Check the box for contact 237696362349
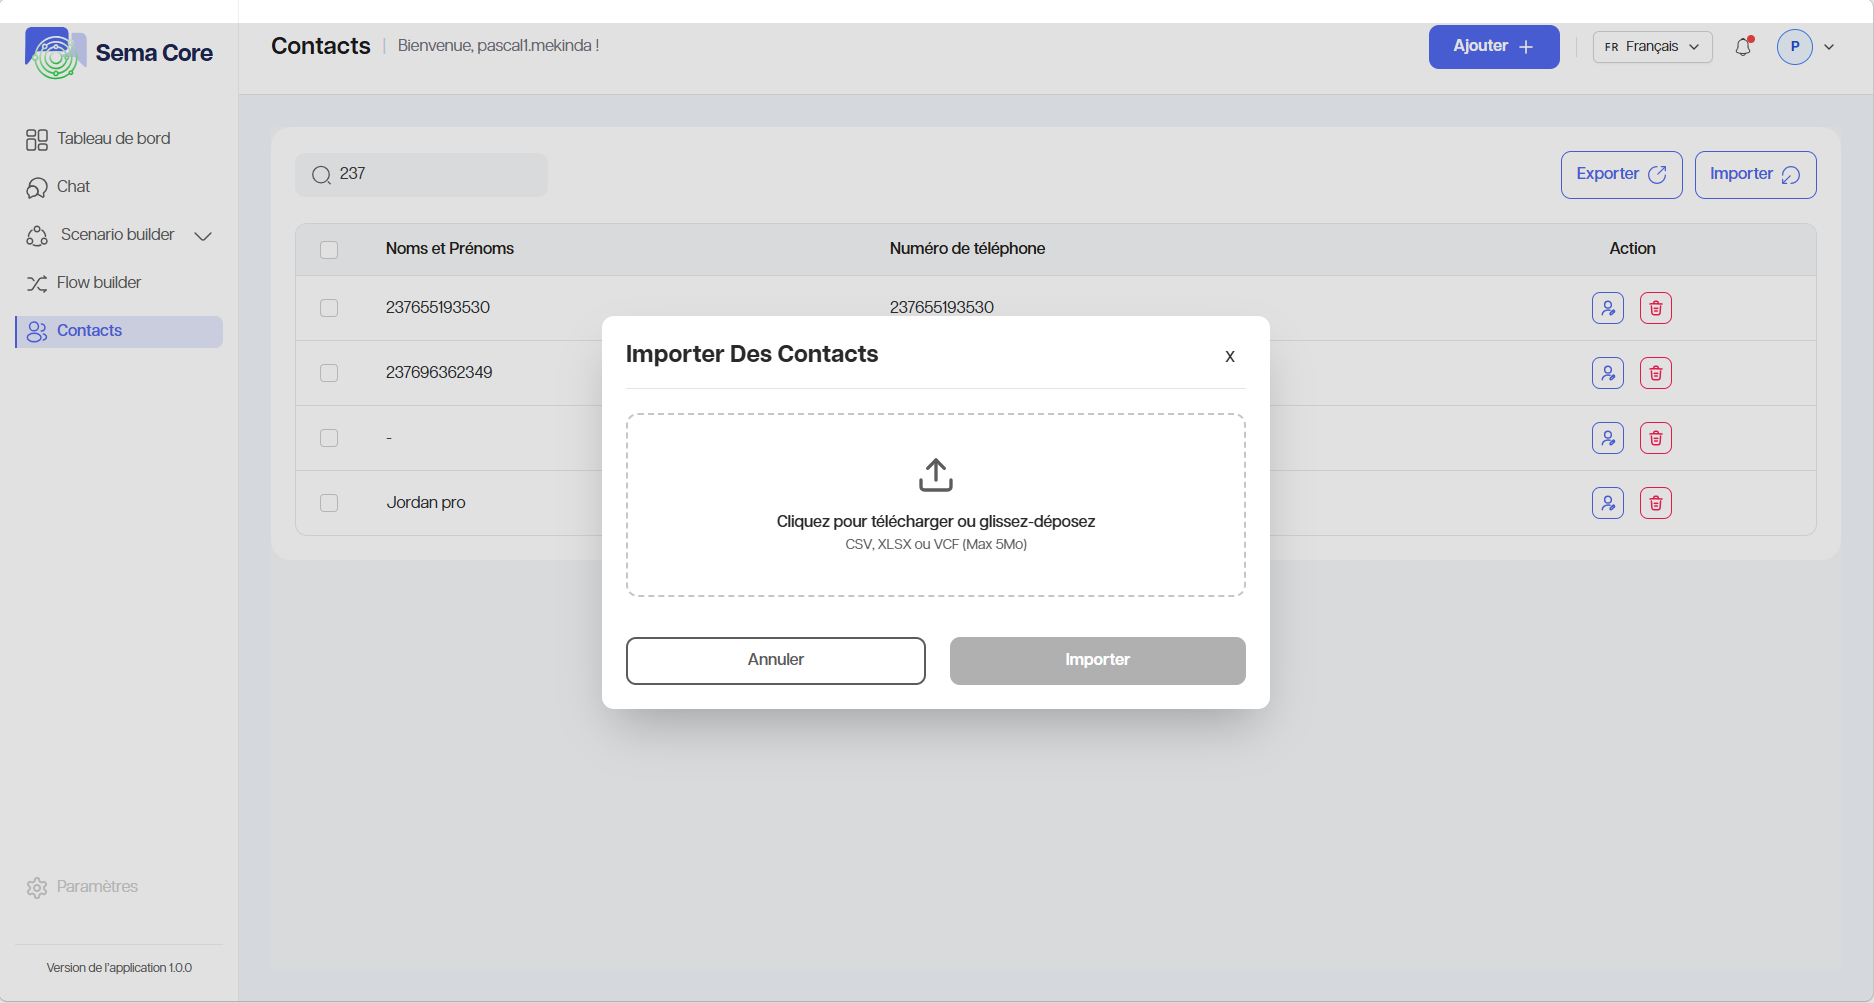Viewport: 1874px width, 1003px height. (329, 373)
